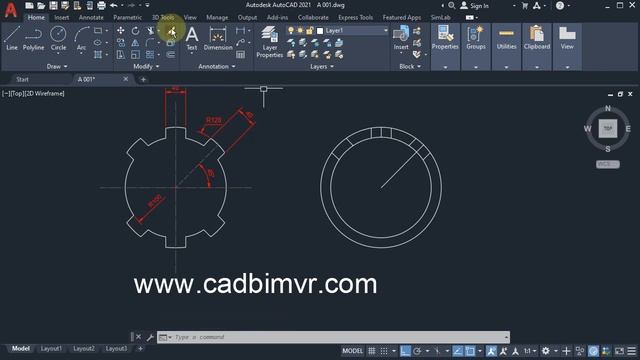Click Sign In button
The width and height of the screenshot is (640, 360).
pyautogui.click(x=475, y=6)
